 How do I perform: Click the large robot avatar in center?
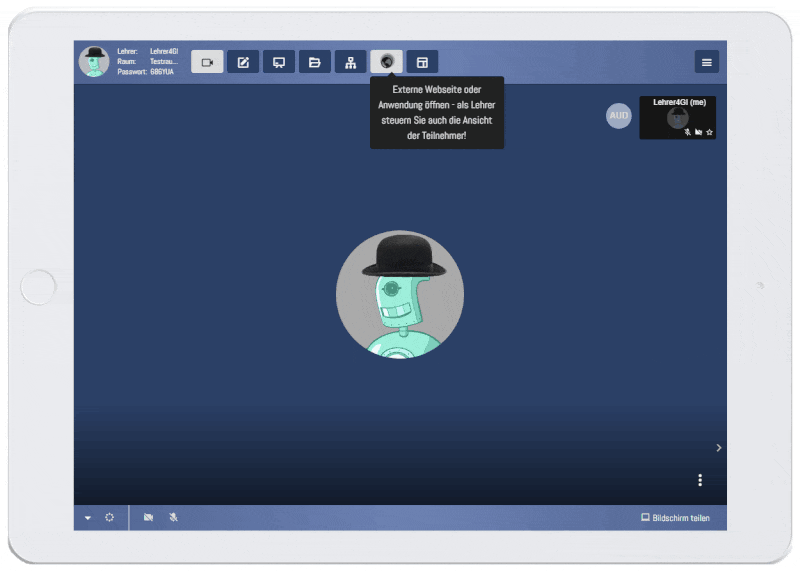pyautogui.click(x=399, y=294)
